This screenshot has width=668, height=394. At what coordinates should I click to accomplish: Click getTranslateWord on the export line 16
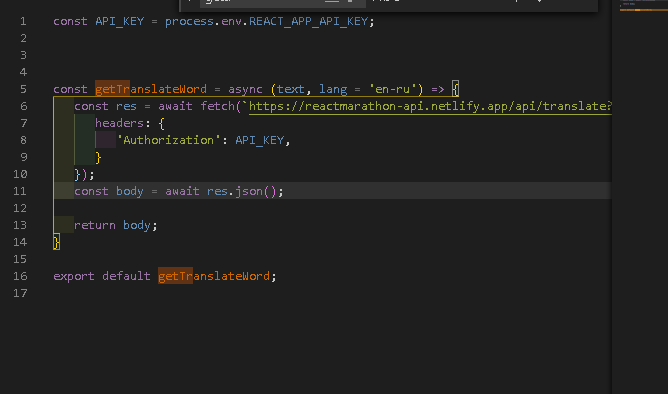pos(214,276)
